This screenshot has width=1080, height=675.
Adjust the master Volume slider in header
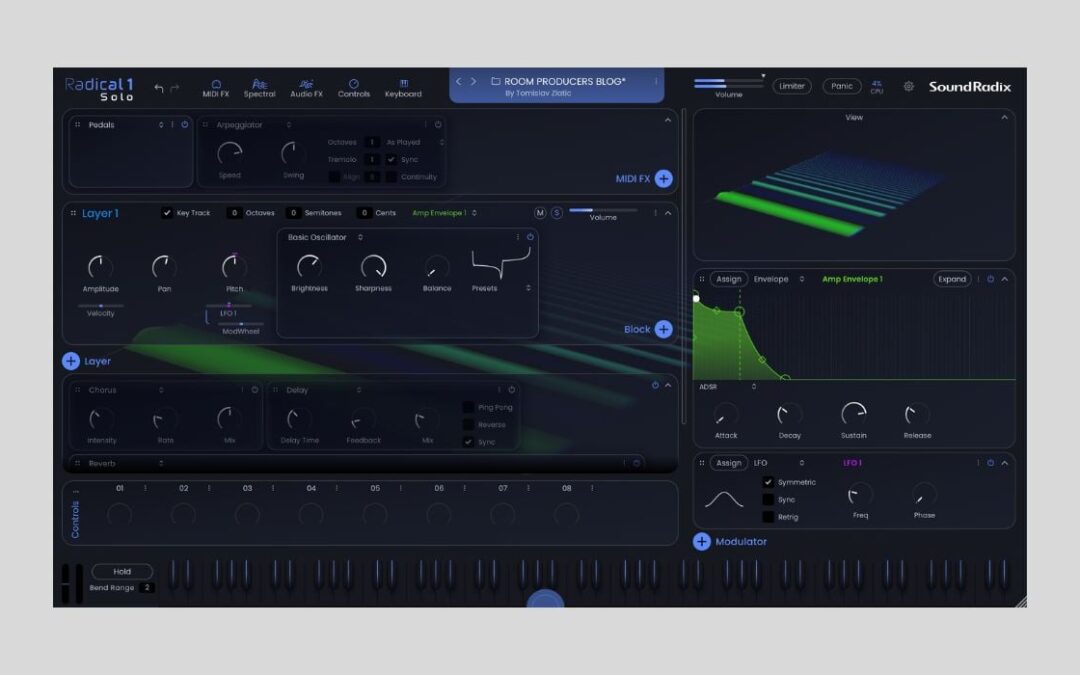pos(728,83)
